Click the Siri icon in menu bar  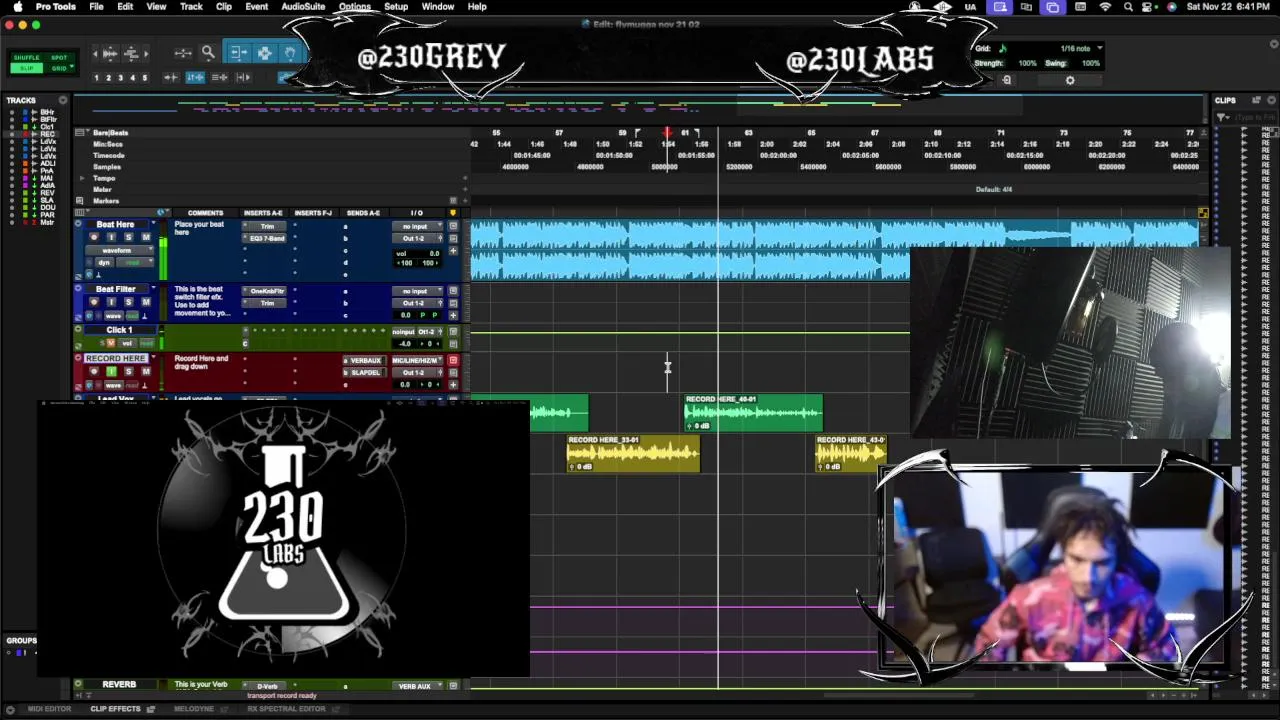click(1172, 7)
